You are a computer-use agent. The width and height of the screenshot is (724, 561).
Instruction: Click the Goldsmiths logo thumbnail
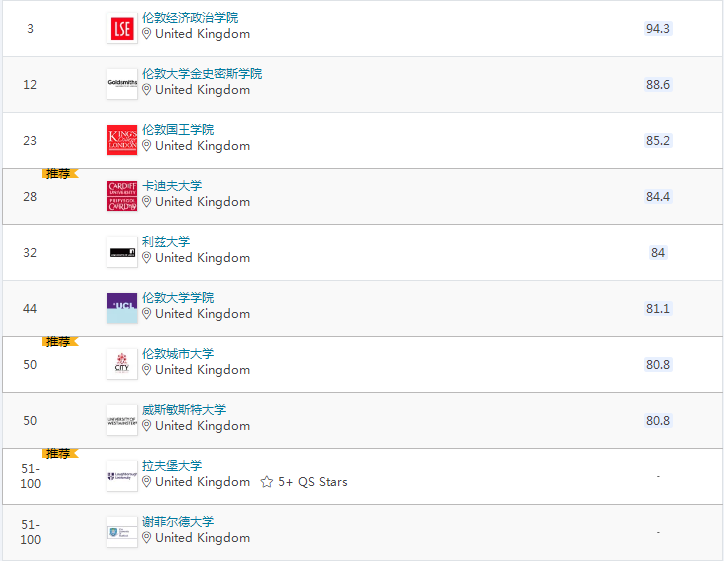(x=122, y=84)
